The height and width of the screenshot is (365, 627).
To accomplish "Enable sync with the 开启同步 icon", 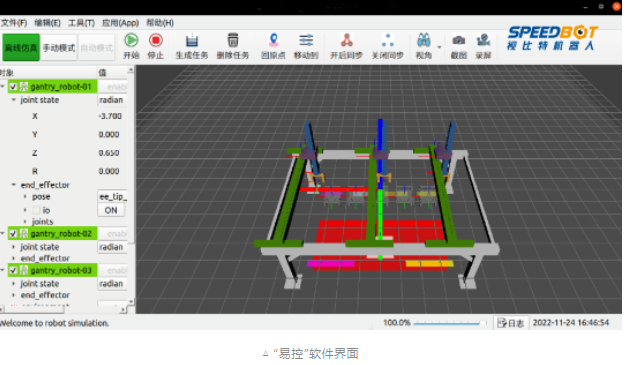I will [347, 40].
